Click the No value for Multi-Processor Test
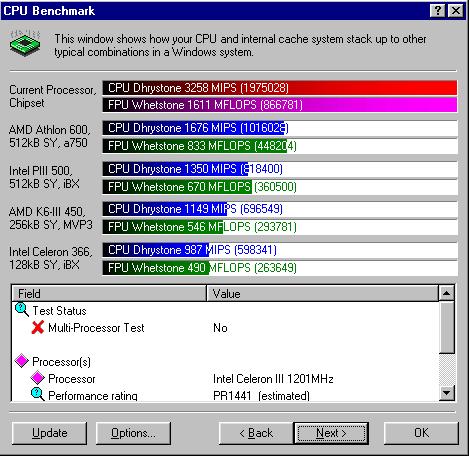Screen dimensions: 469x456 220,328
